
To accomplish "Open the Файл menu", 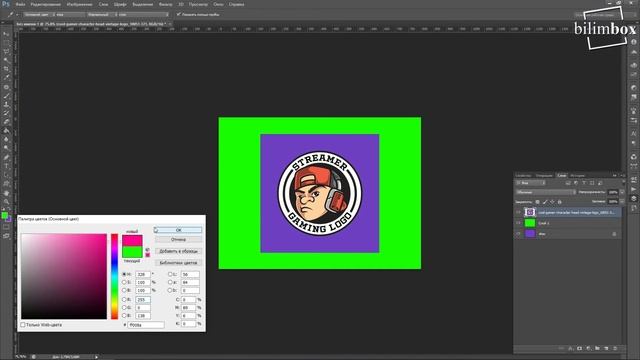I will pyautogui.click(x=20, y=4).
